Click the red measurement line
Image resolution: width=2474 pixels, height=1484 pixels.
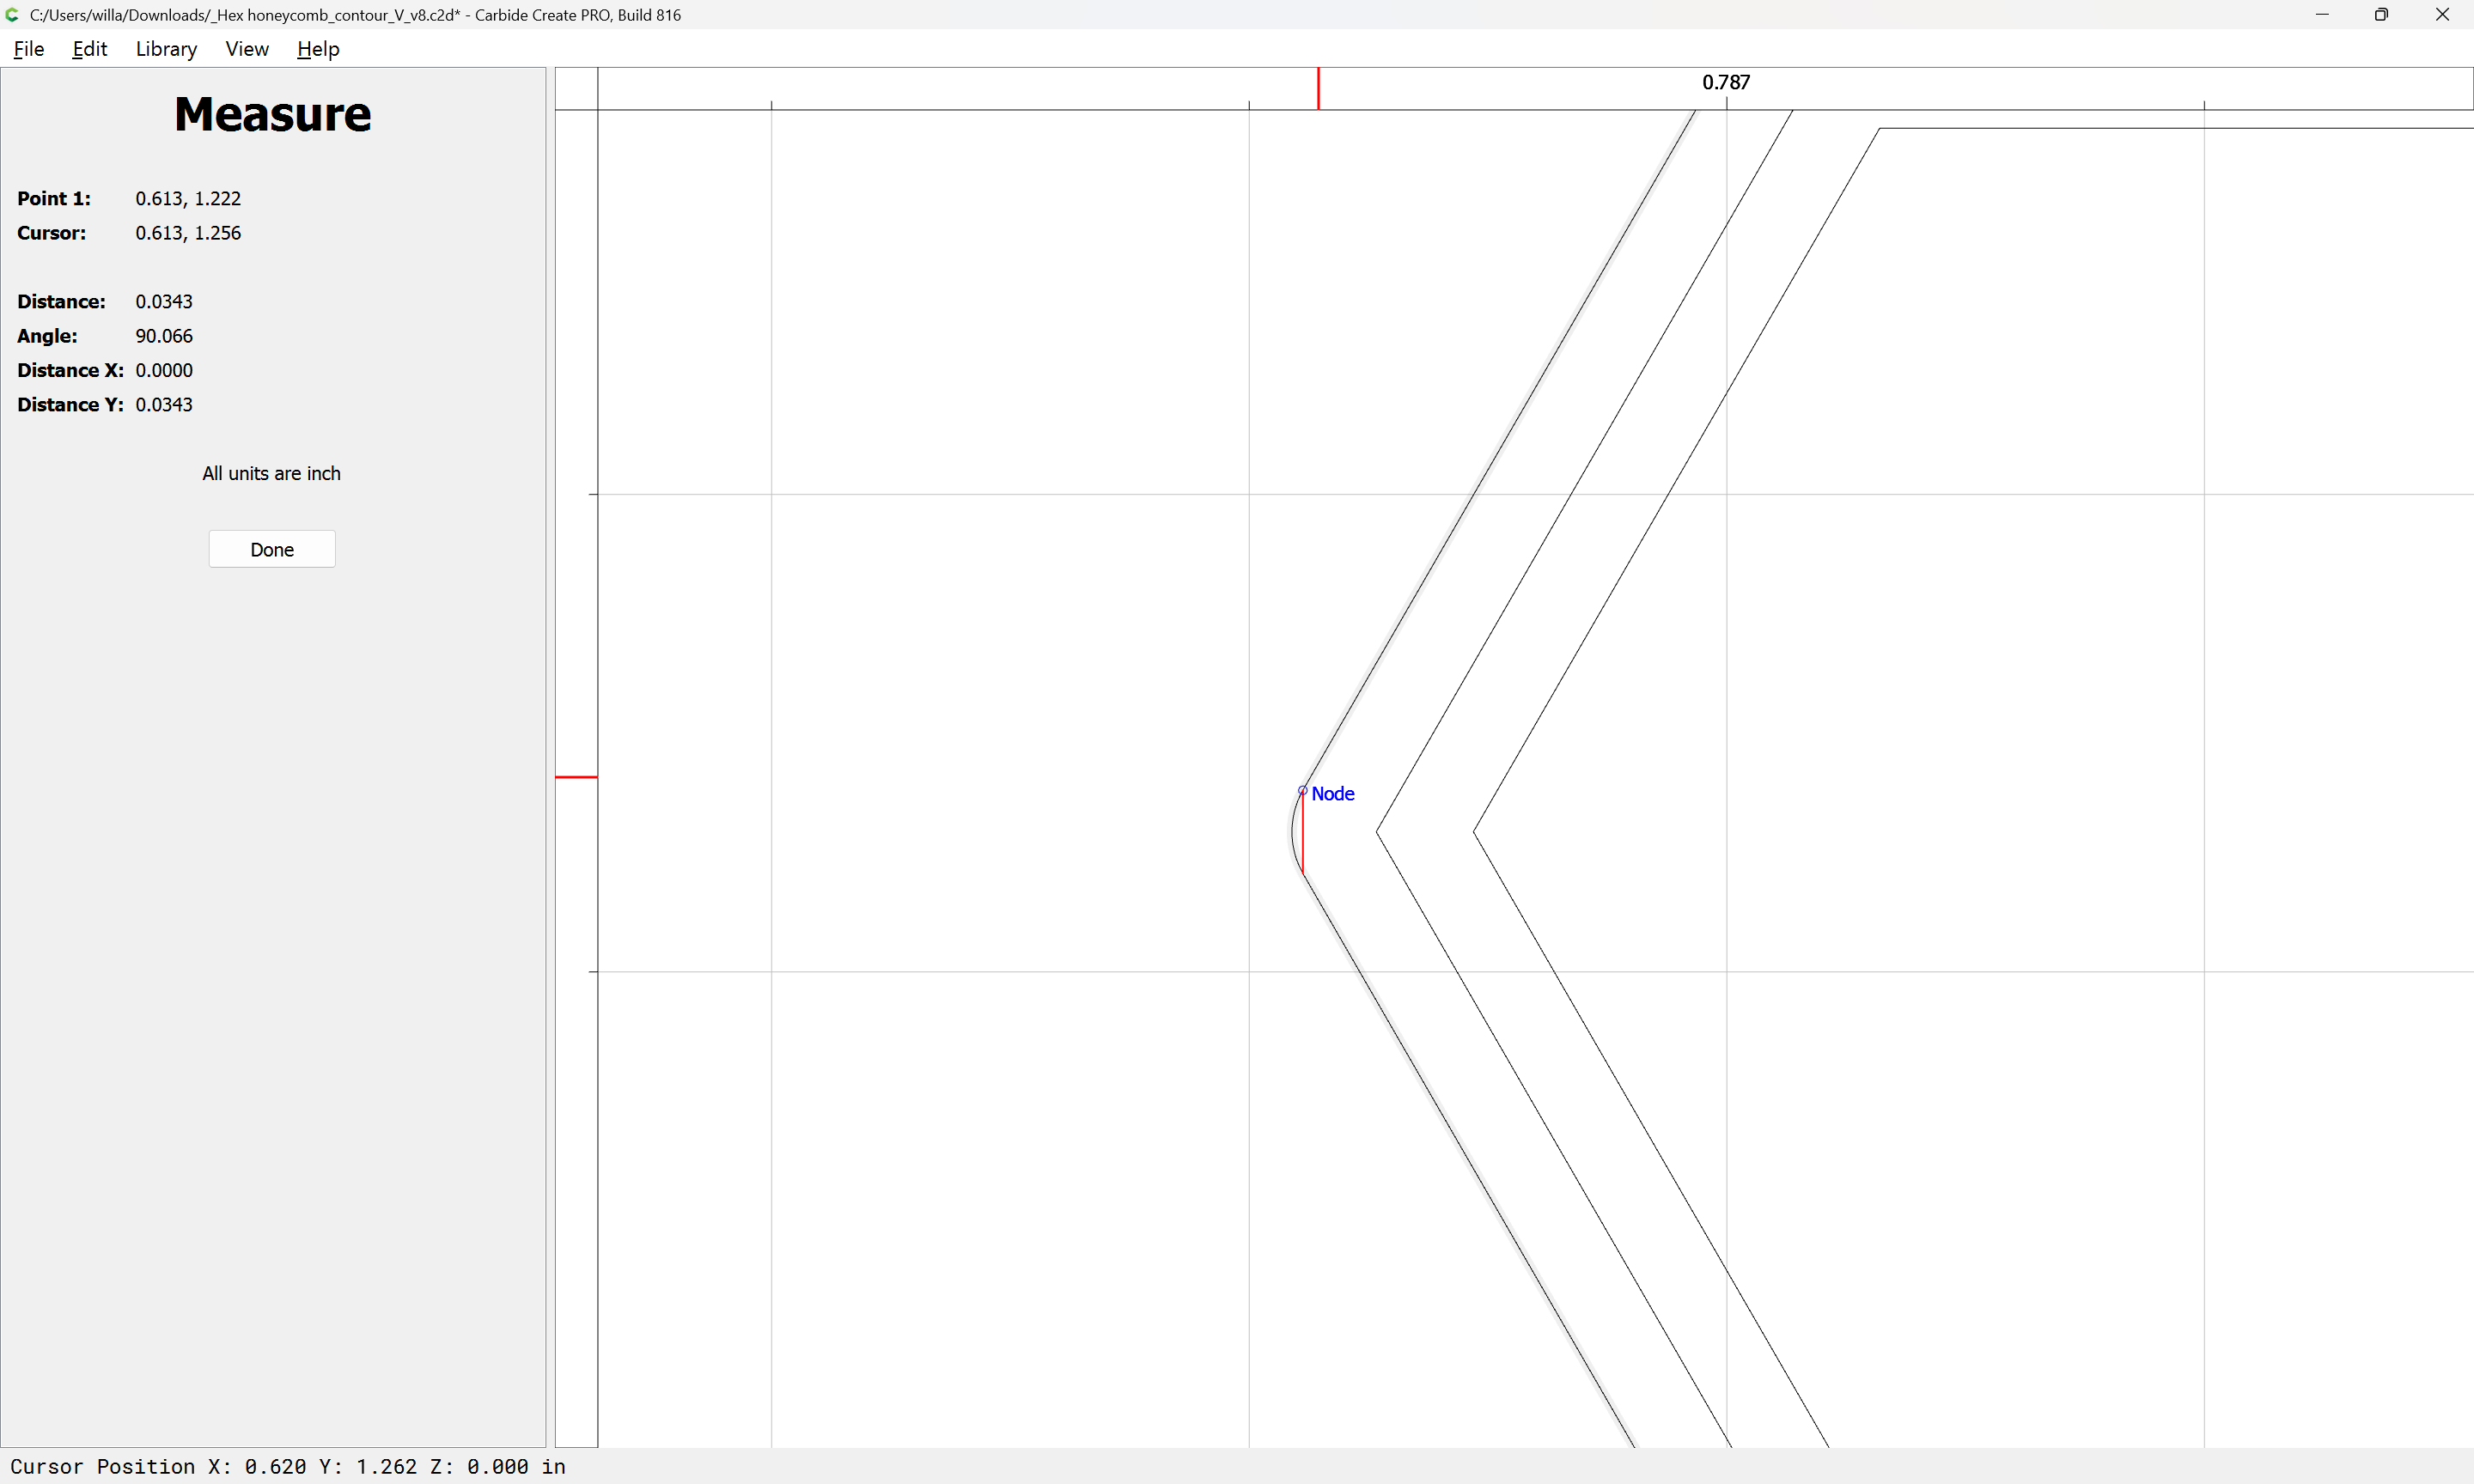[x=1303, y=834]
